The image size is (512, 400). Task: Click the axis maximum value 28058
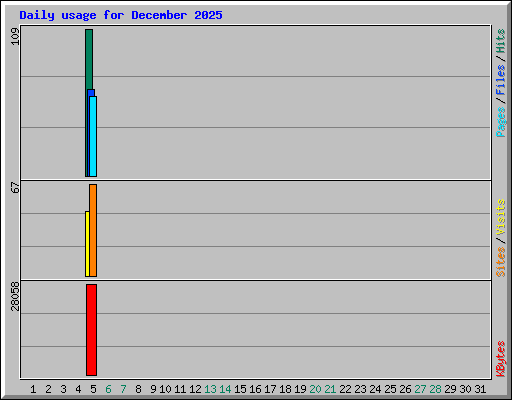click(15, 296)
